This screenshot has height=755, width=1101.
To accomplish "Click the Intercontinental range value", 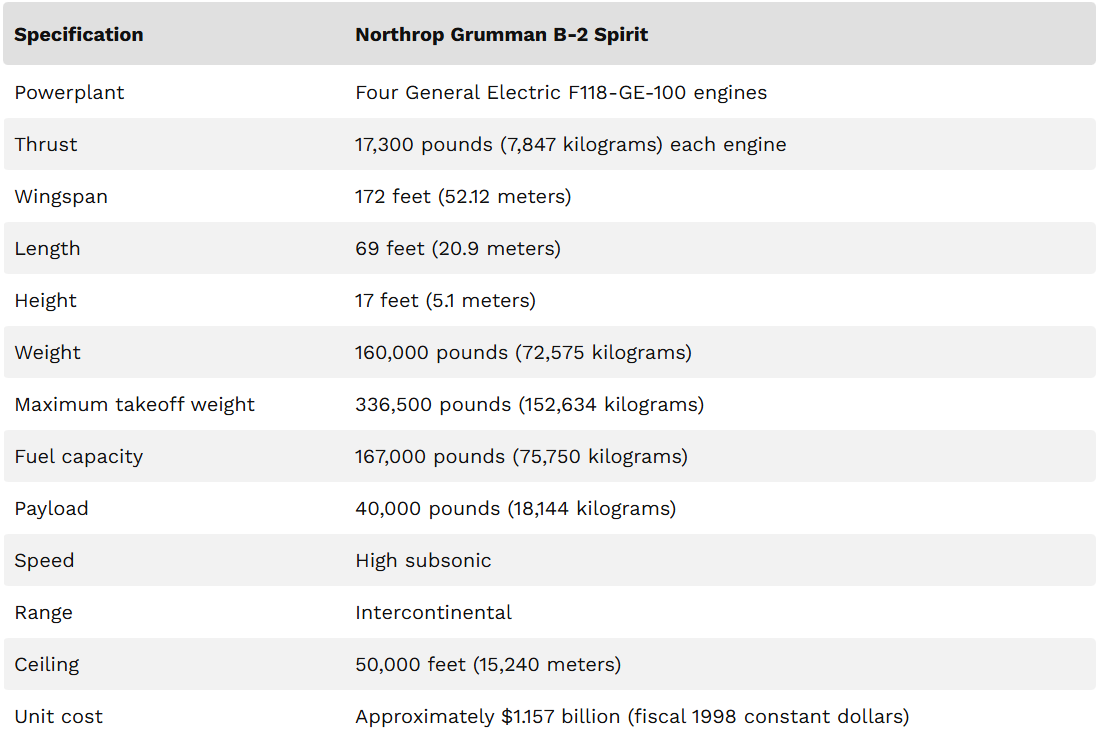I will point(433,613).
